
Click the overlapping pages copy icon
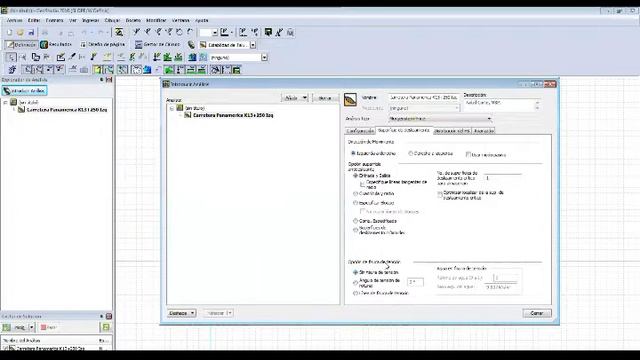(36, 58)
